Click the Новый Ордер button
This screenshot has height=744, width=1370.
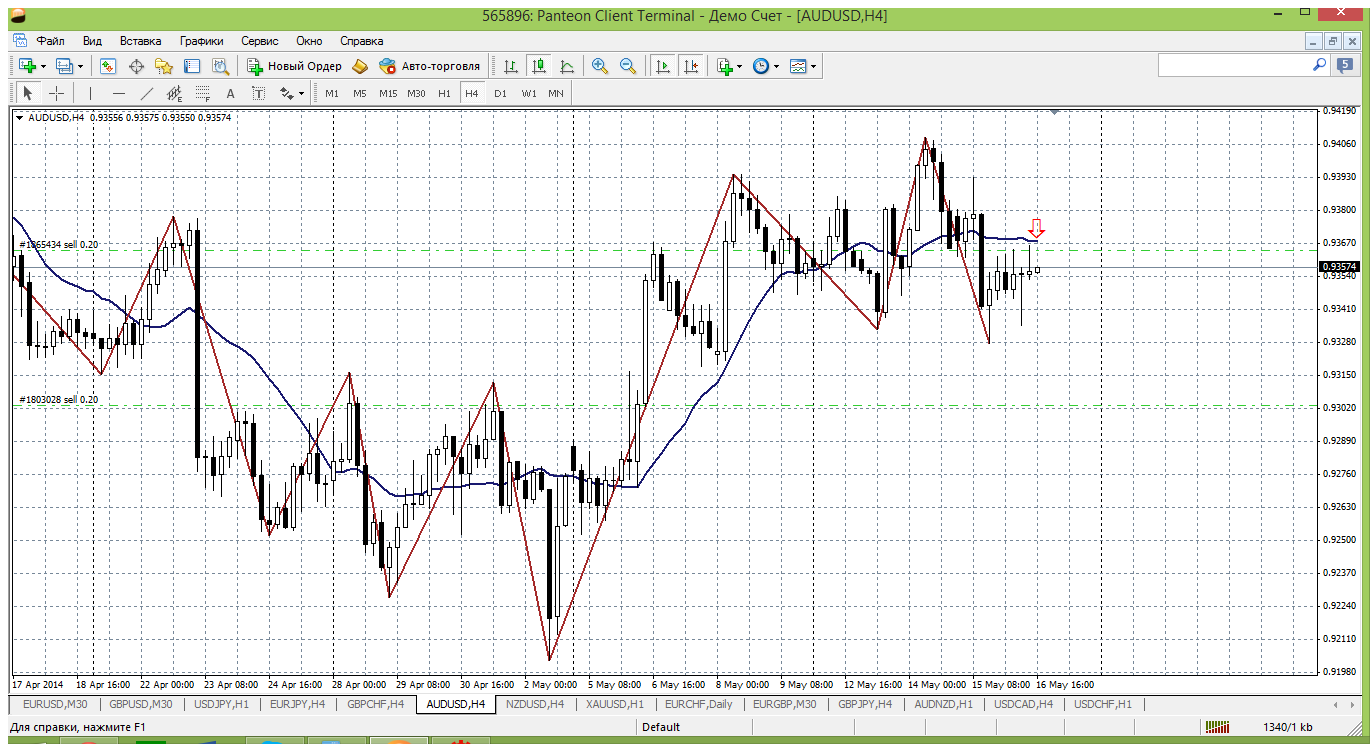click(294, 66)
